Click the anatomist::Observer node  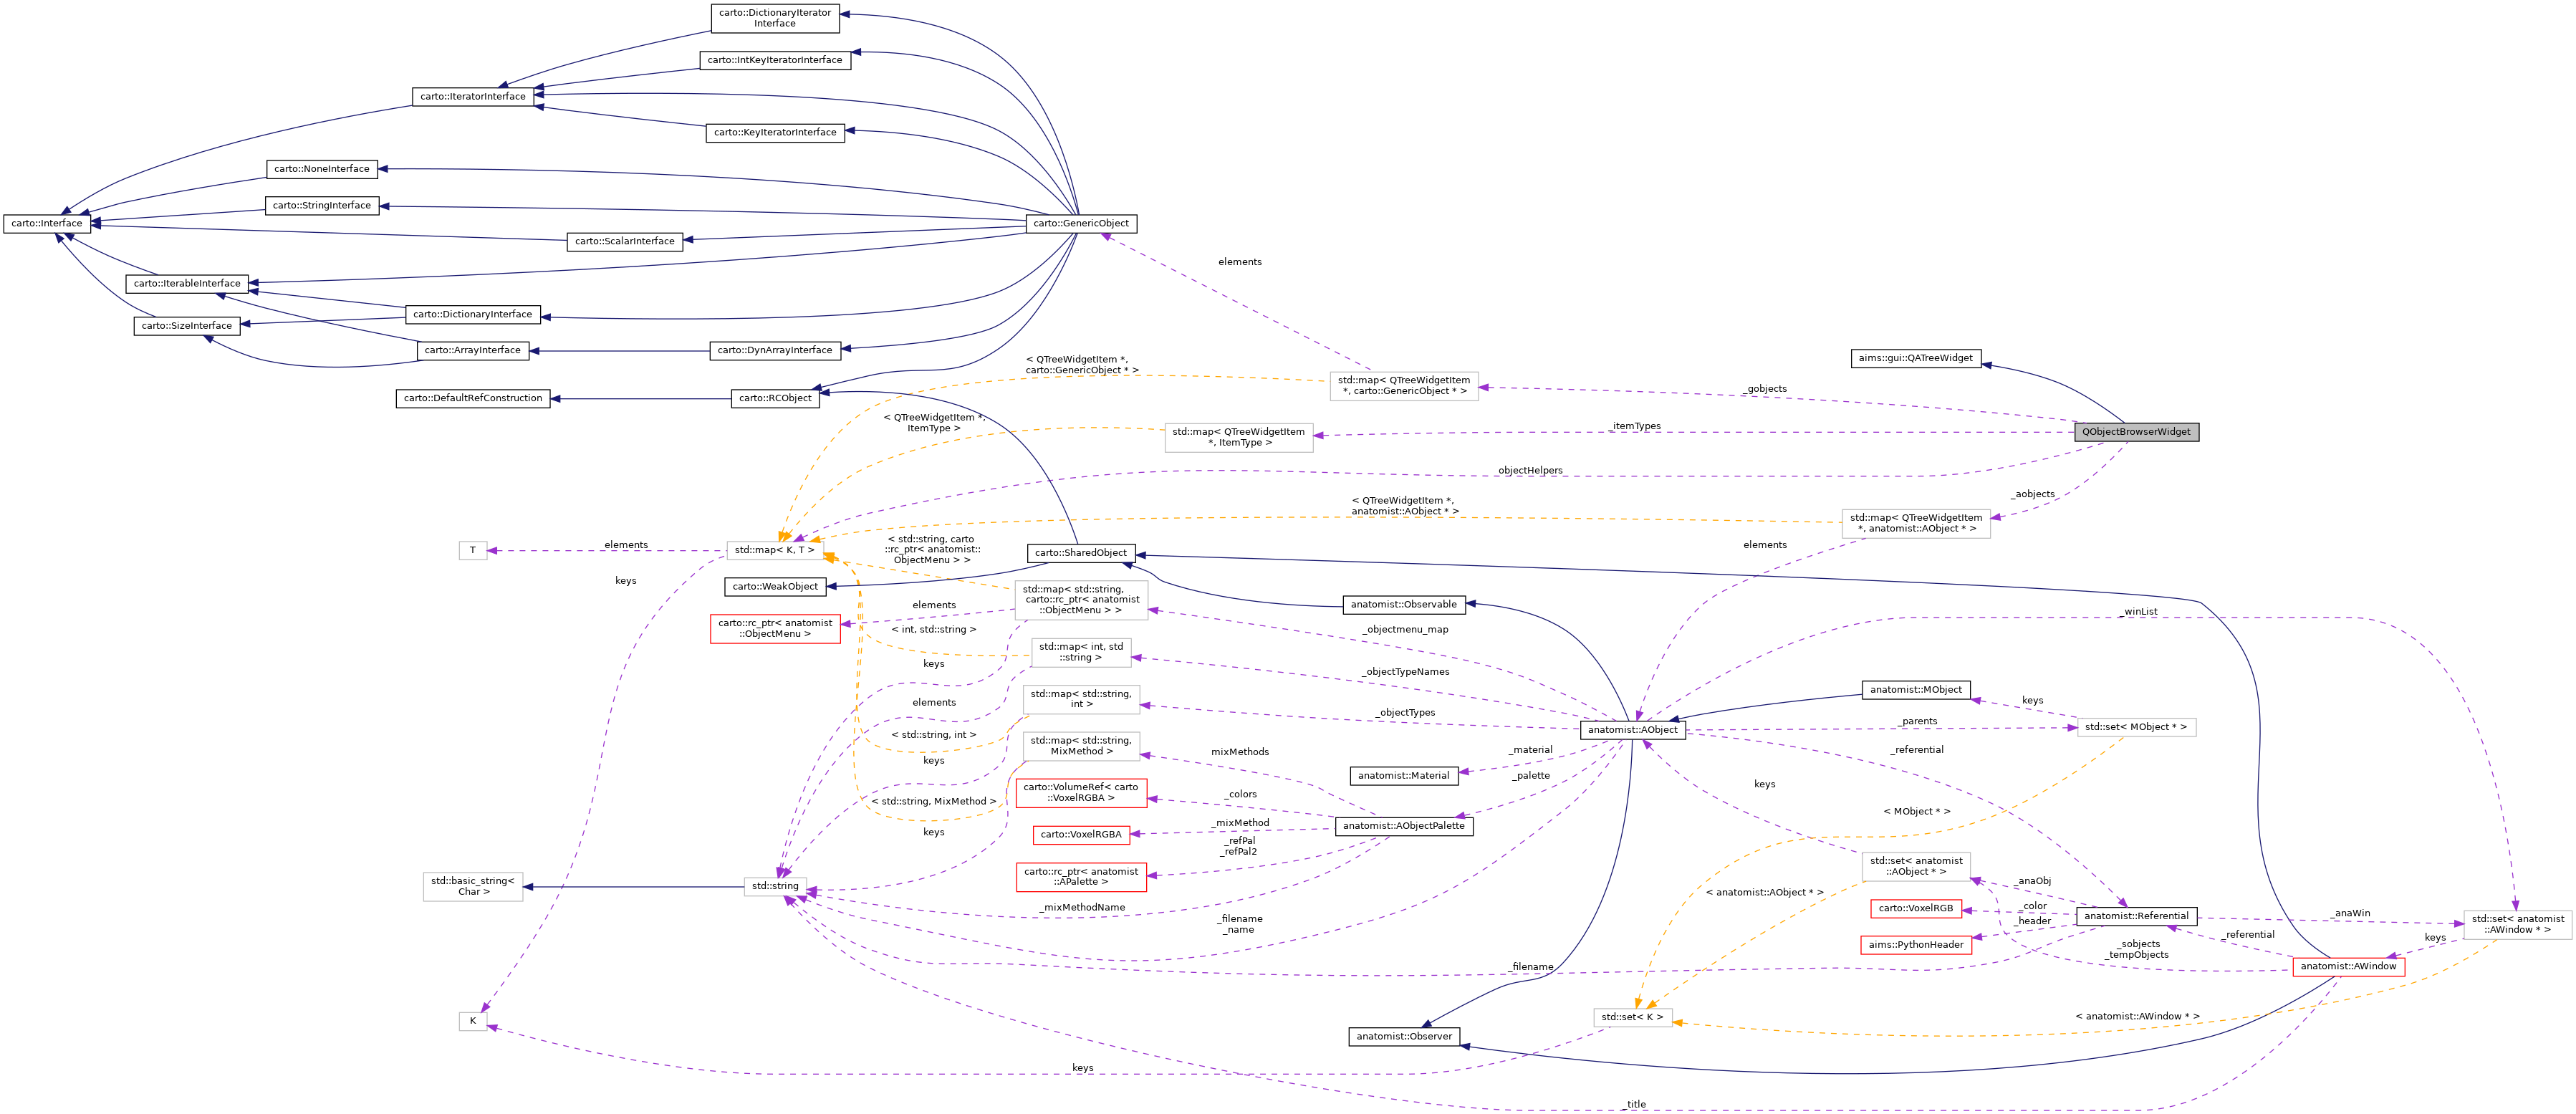1404,1037
